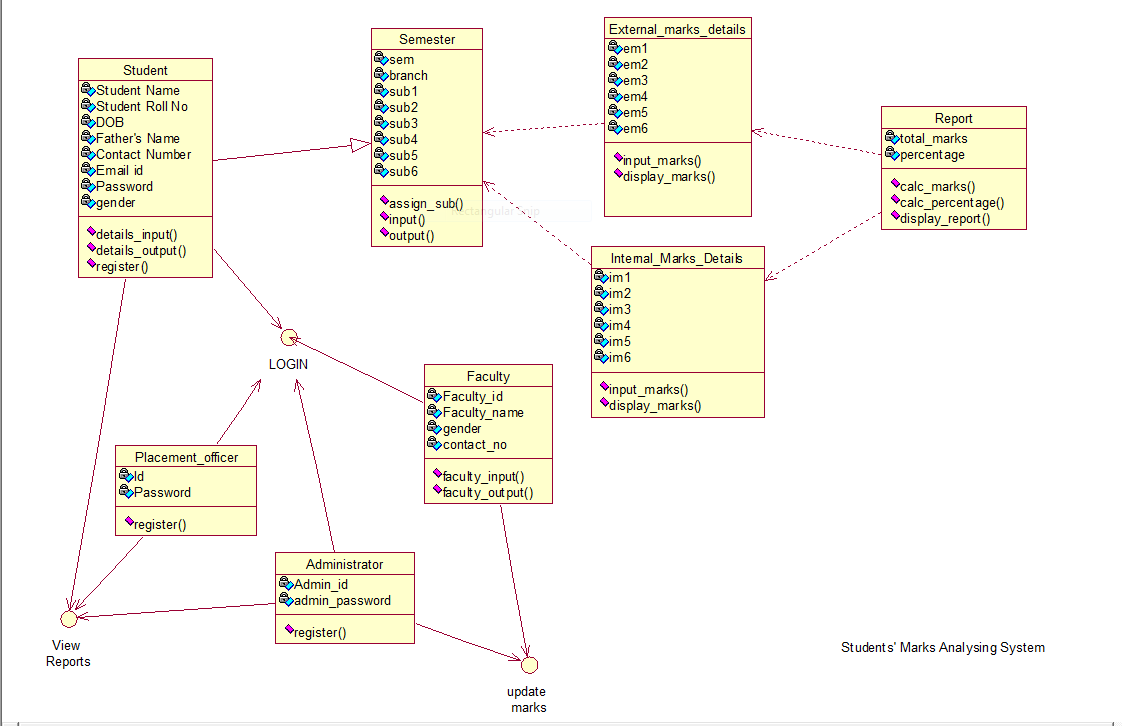Click the 'Student Roll No' attribute

142,107
